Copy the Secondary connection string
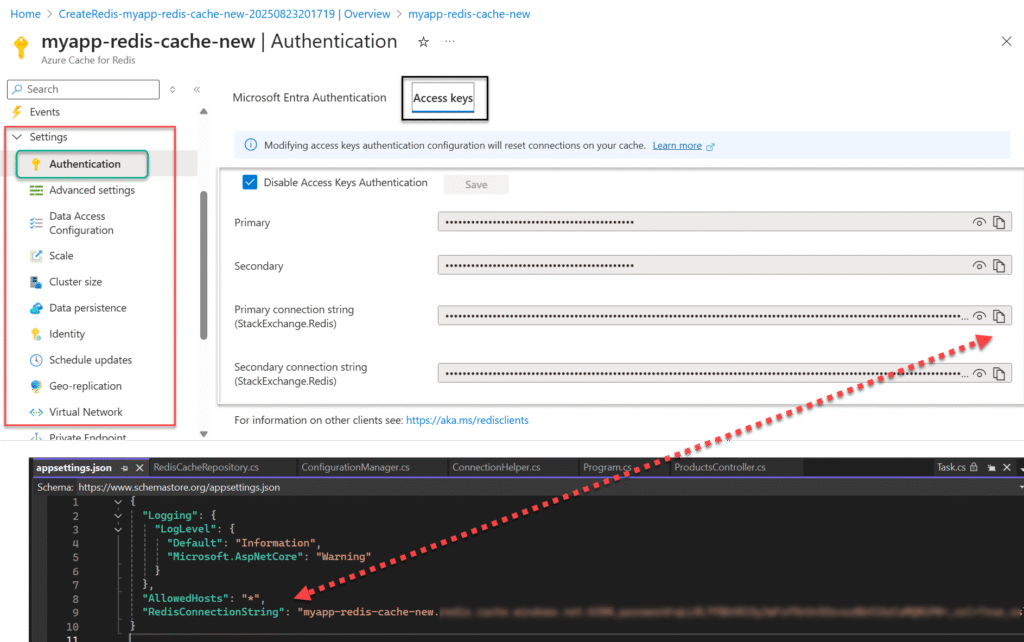Screen dimensions: 1024x642 [999, 374]
